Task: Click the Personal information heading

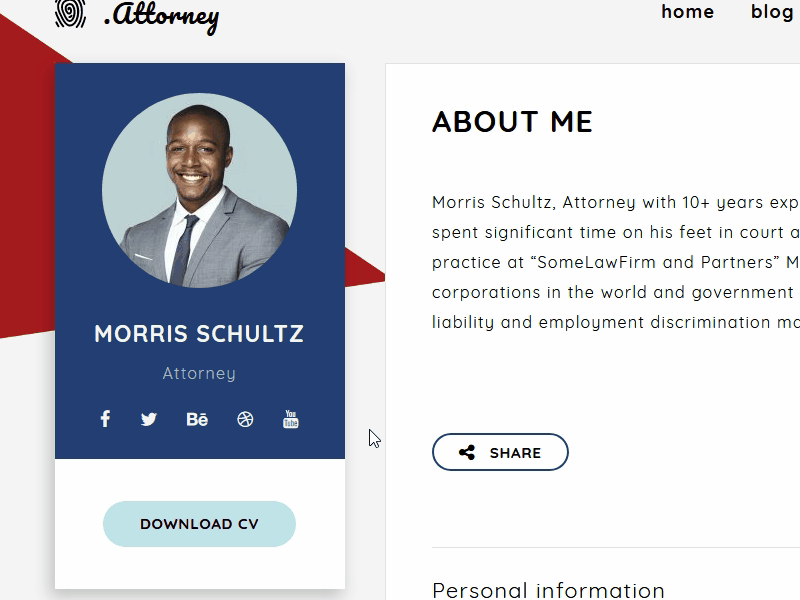Action: [x=548, y=590]
